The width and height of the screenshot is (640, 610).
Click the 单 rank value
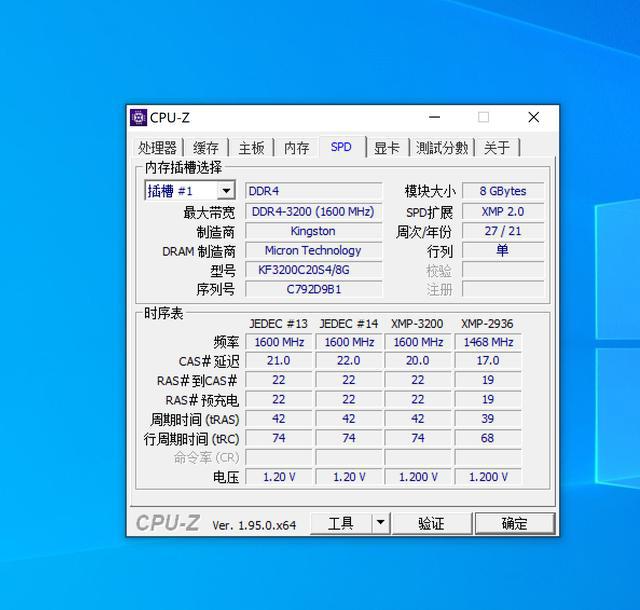coord(503,250)
